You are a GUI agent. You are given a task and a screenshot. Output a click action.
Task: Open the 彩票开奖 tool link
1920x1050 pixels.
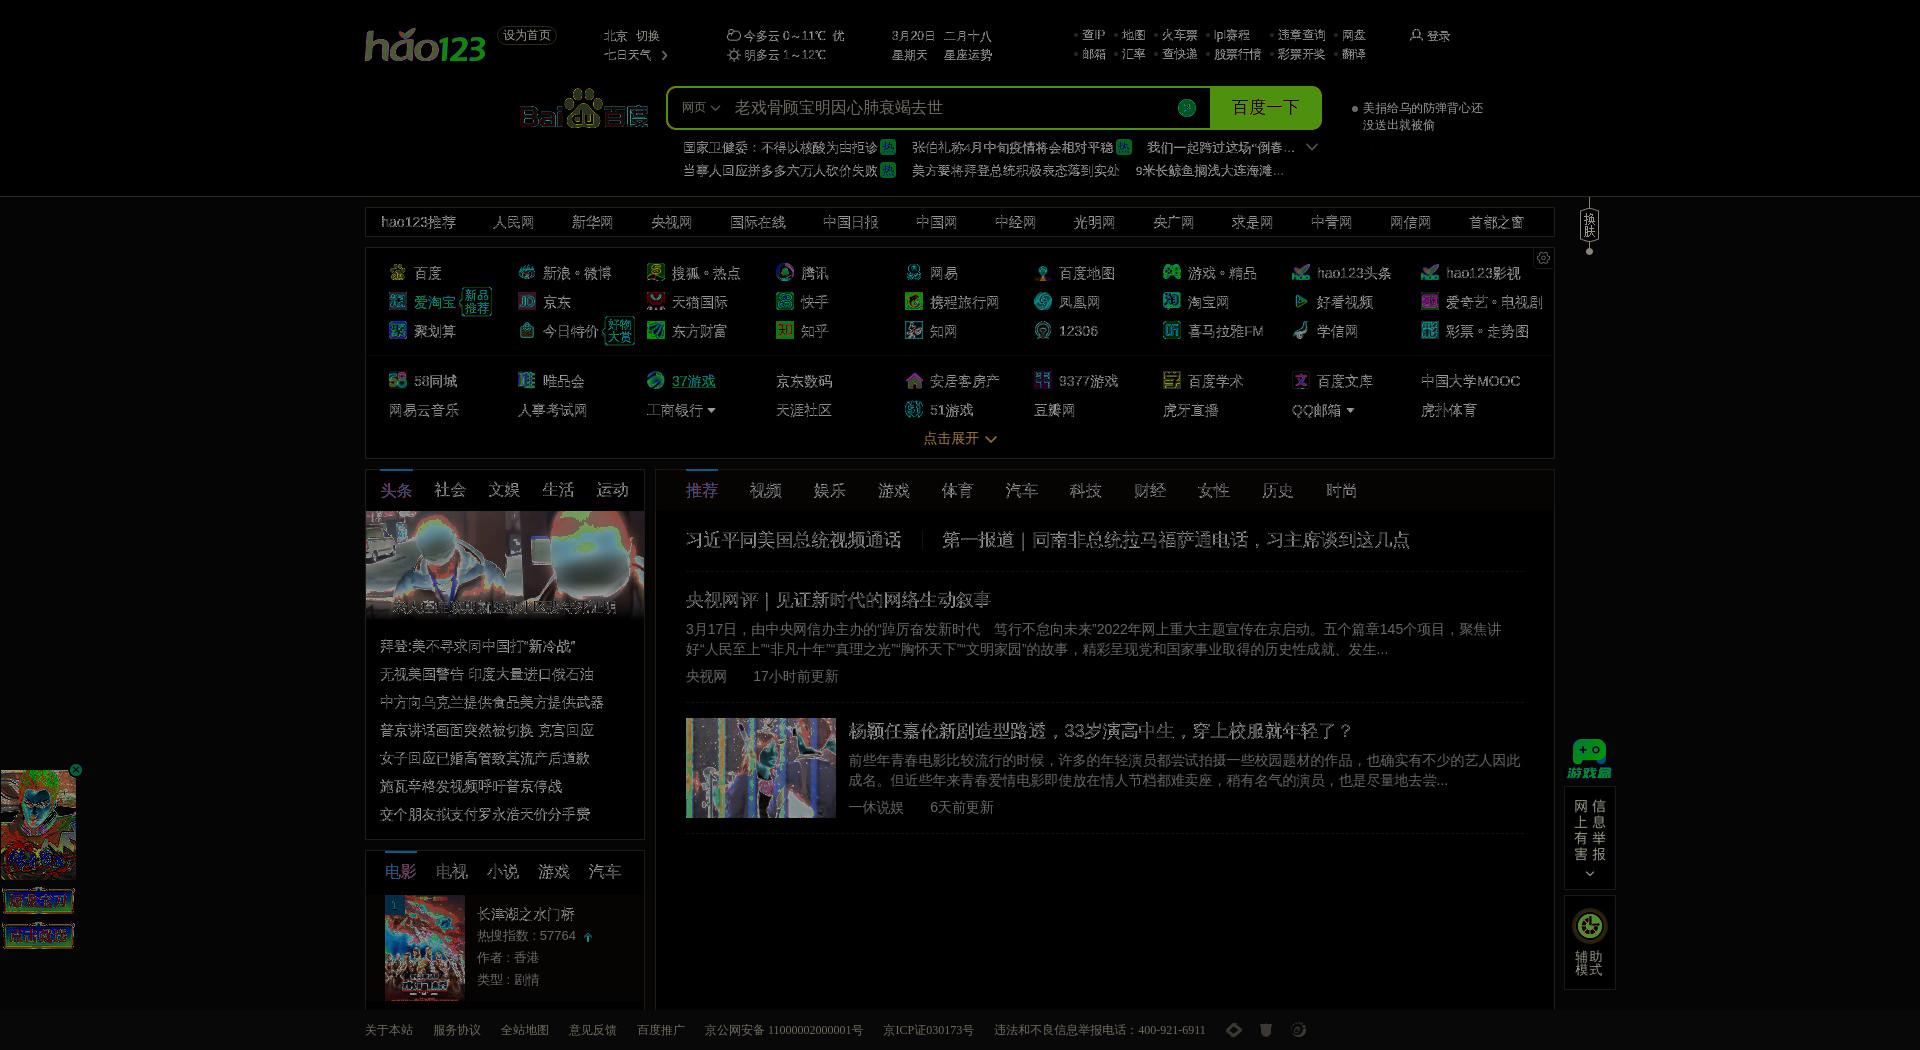(1301, 54)
